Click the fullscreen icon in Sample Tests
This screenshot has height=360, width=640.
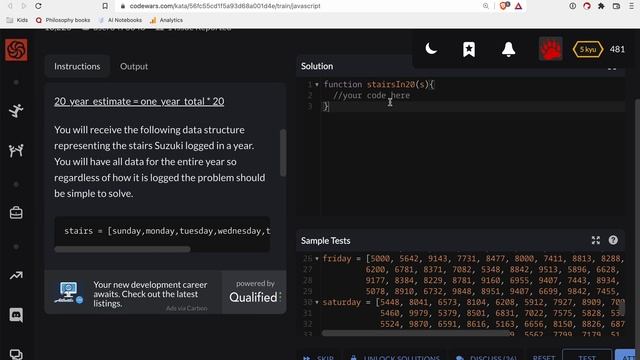point(596,240)
